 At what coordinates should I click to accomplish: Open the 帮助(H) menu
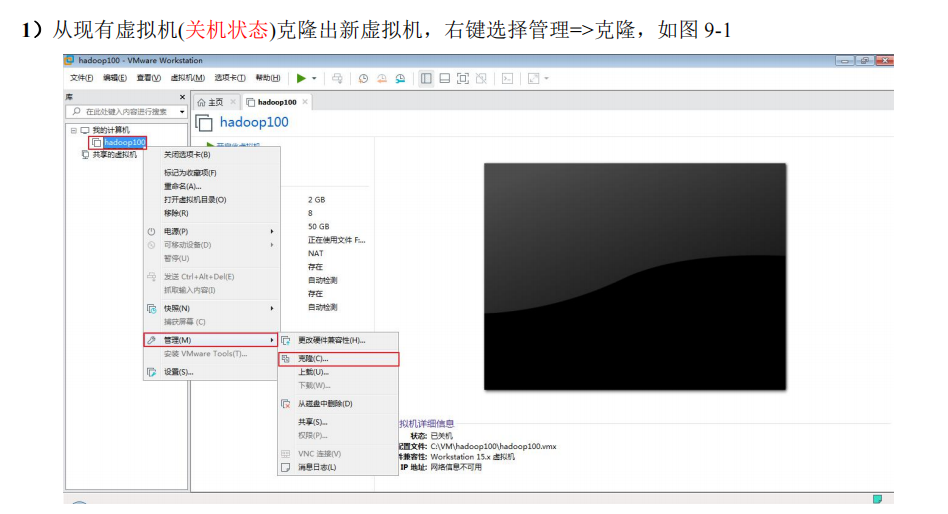268,78
